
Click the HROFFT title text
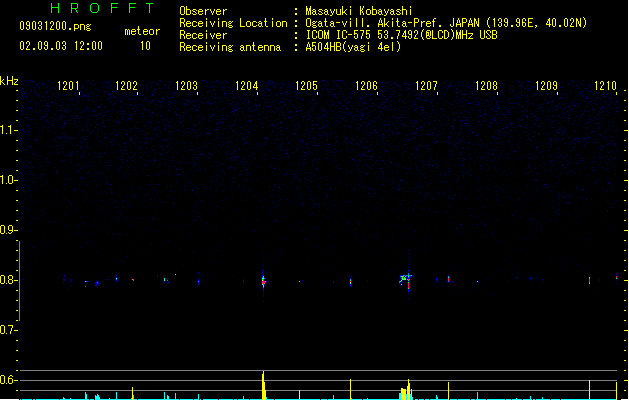coord(102,8)
